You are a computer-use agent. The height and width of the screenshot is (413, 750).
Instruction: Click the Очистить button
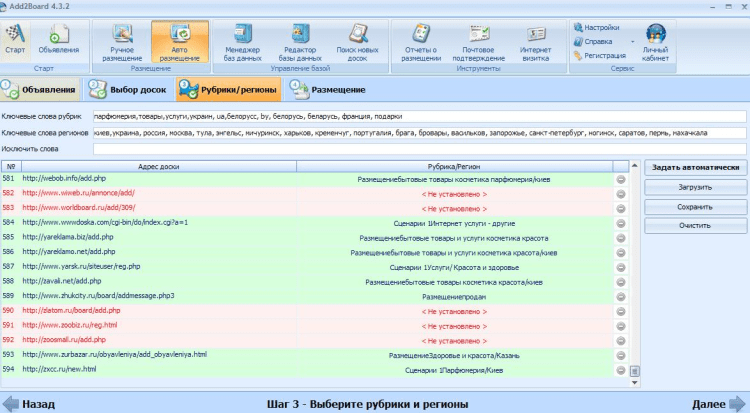[695, 225]
